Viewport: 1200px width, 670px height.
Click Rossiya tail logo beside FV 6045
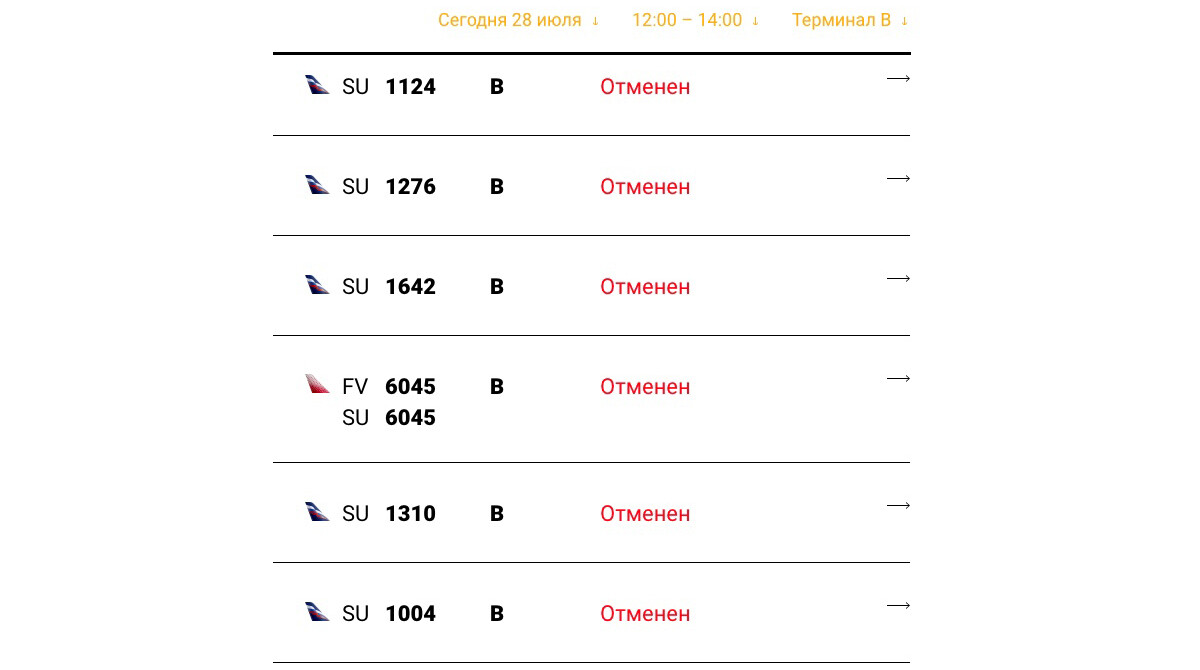317,384
